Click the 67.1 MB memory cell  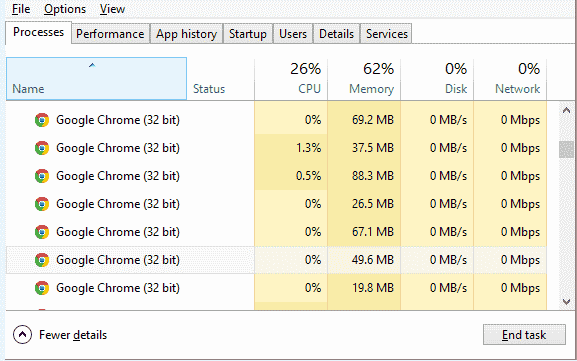tap(364, 232)
